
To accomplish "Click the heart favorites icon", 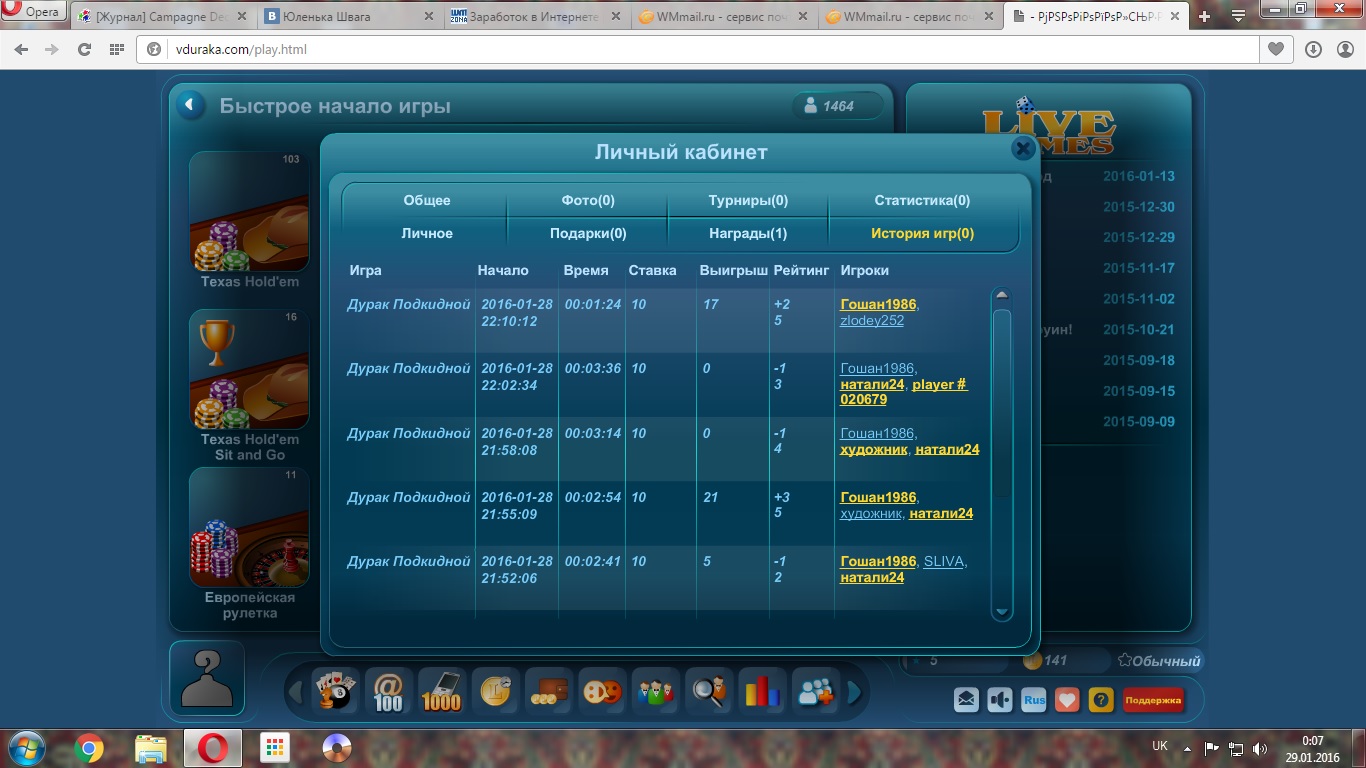I will (1067, 700).
